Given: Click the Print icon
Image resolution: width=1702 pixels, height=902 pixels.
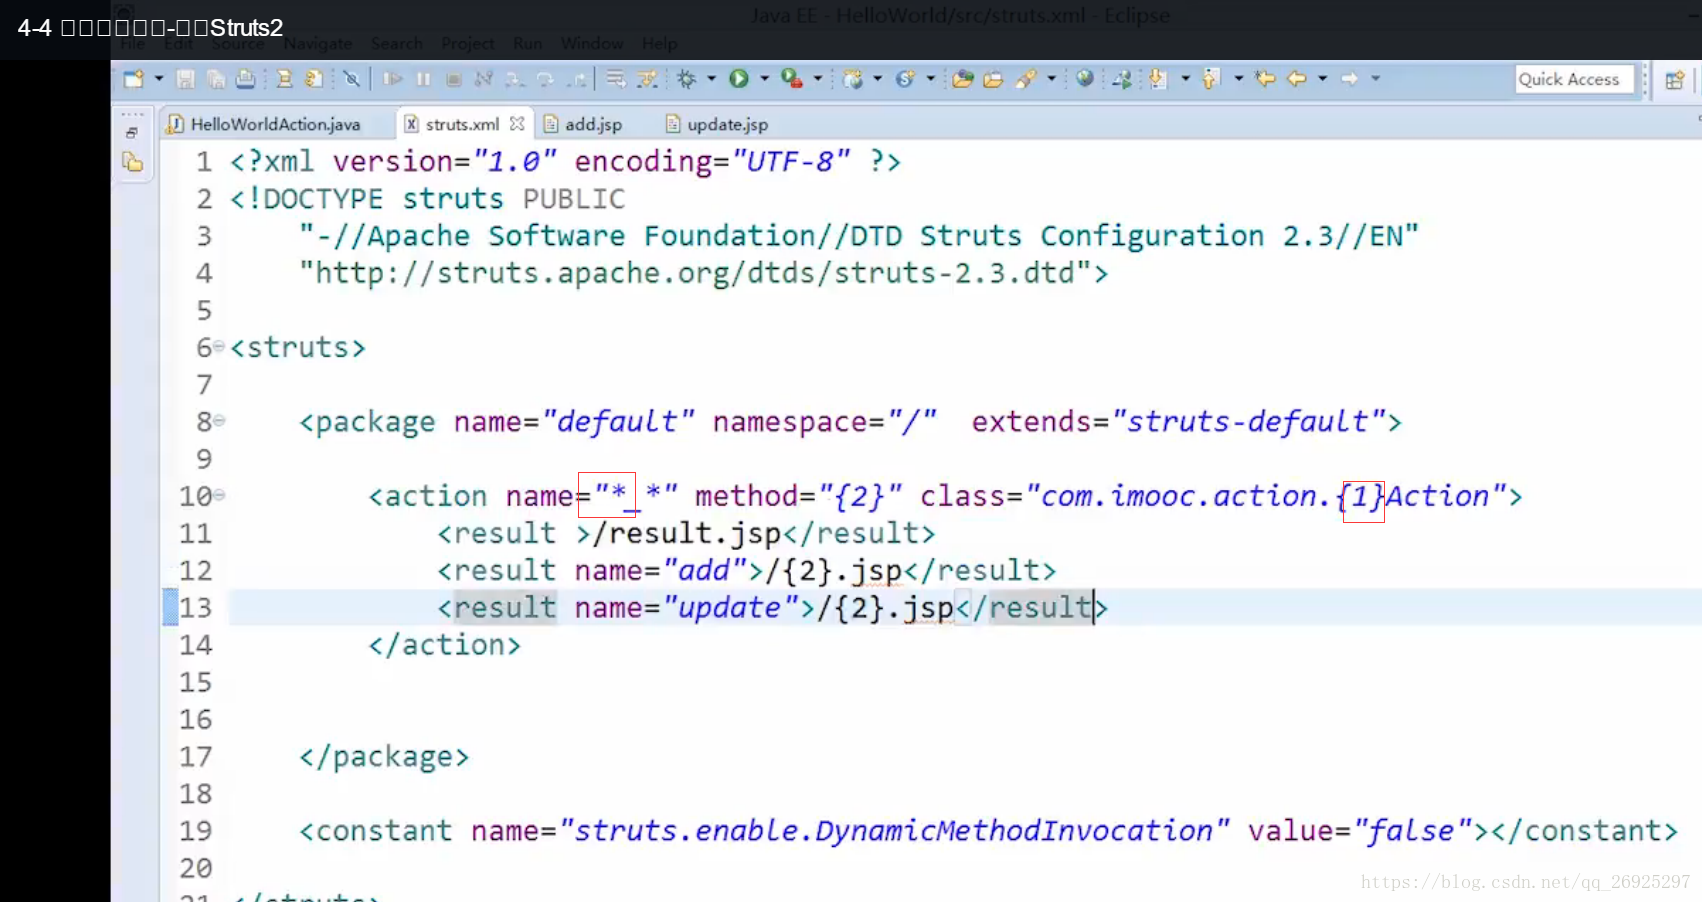Looking at the screenshot, I should [x=245, y=79].
